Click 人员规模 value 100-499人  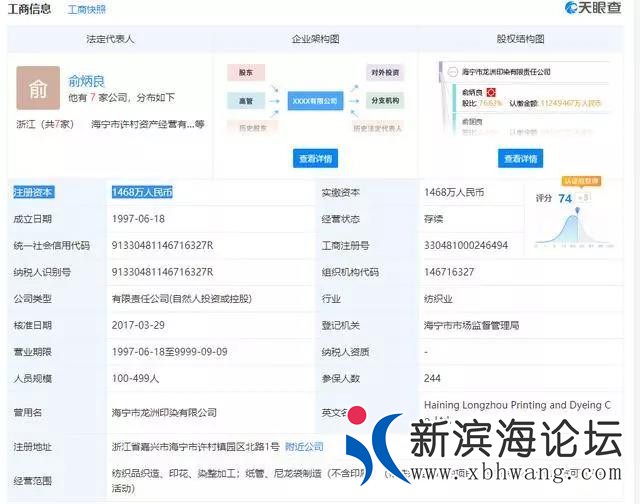(136, 378)
